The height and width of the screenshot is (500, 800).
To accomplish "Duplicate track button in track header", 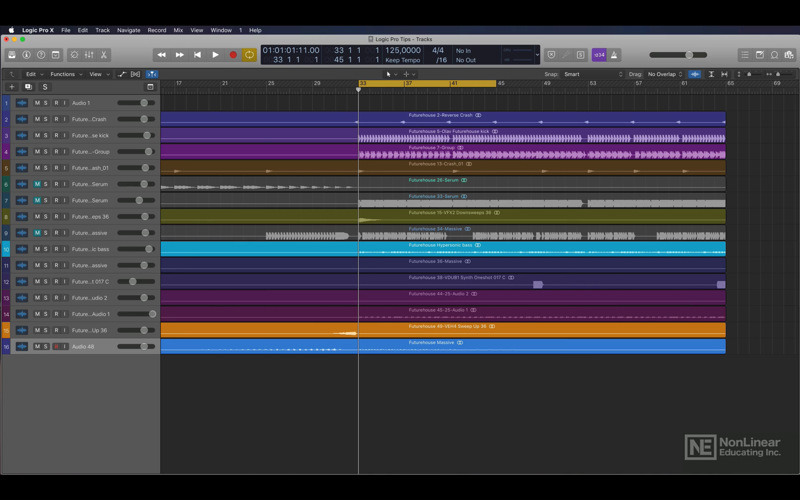I will click(x=28, y=87).
